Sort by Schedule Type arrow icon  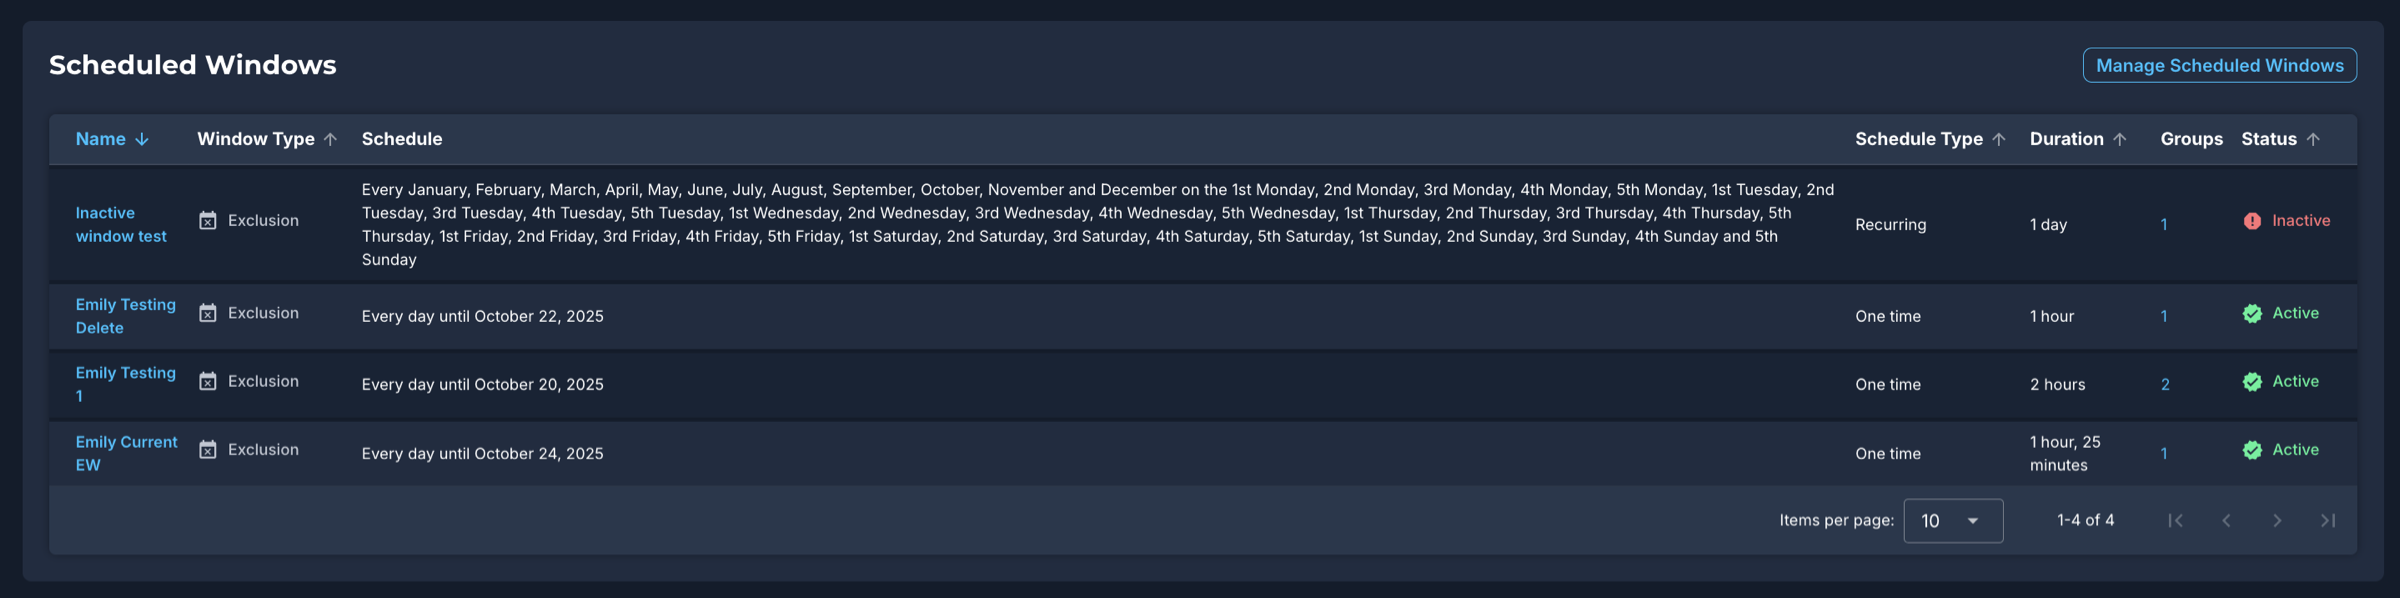pos(1998,139)
